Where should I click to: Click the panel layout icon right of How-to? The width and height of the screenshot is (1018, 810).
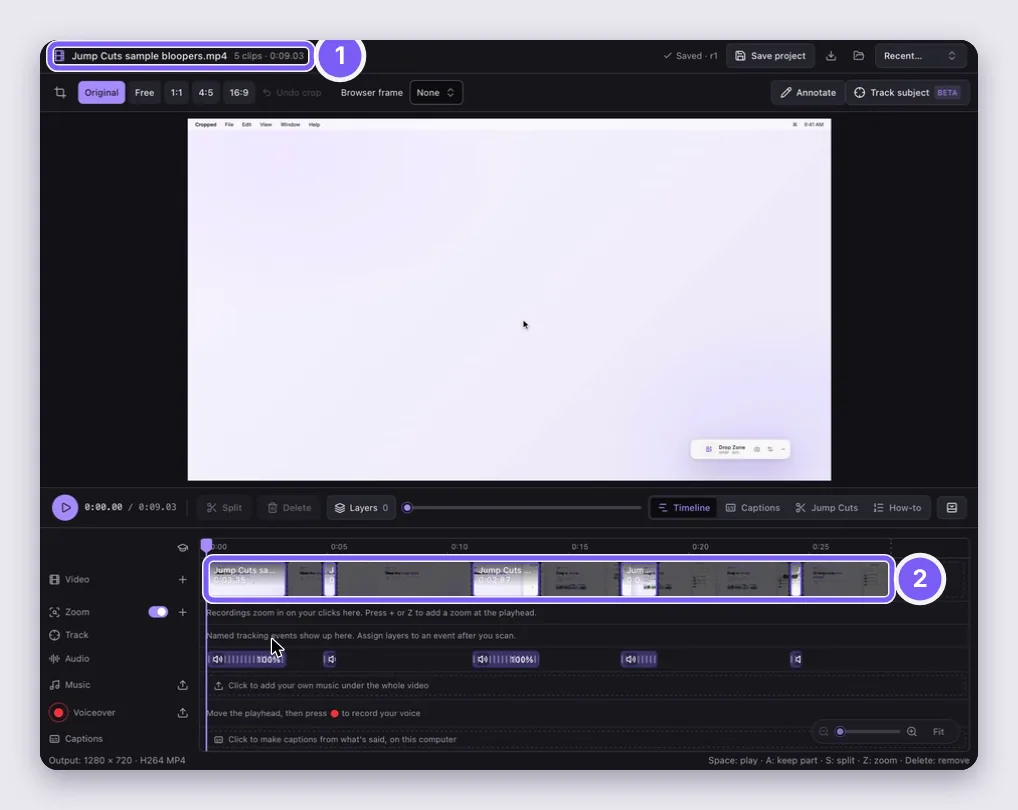952,508
